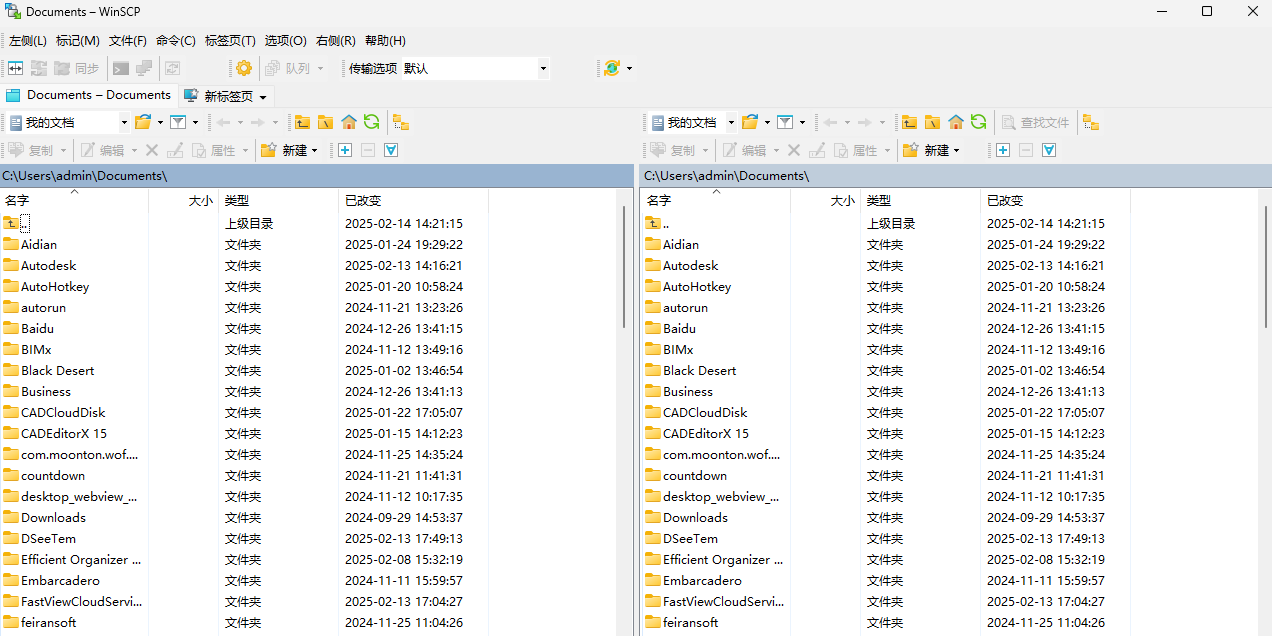The height and width of the screenshot is (636, 1272).
Task: Select the Downloads folder in left panel
Action: click(53, 517)
